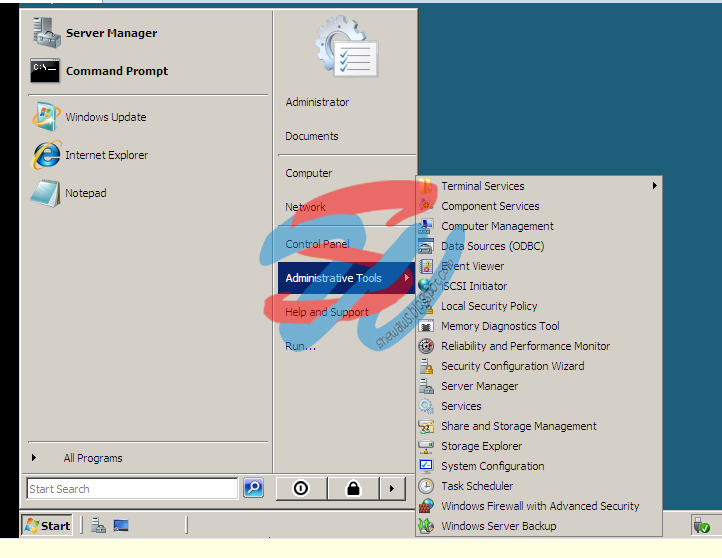Click Notepad label in Start menu
Viewport: 722px width, 558px height.
[86, 193]
